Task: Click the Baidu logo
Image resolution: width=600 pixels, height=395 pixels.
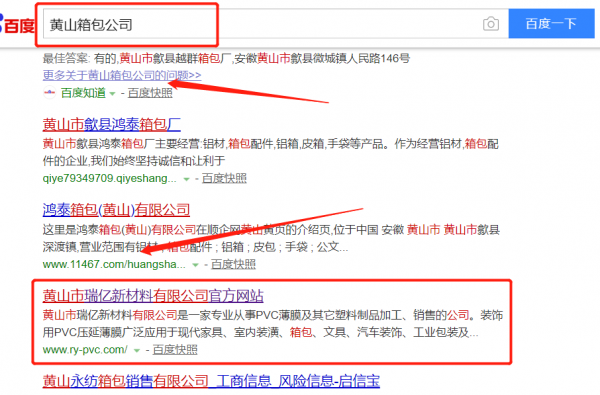Action: (17, 24)
